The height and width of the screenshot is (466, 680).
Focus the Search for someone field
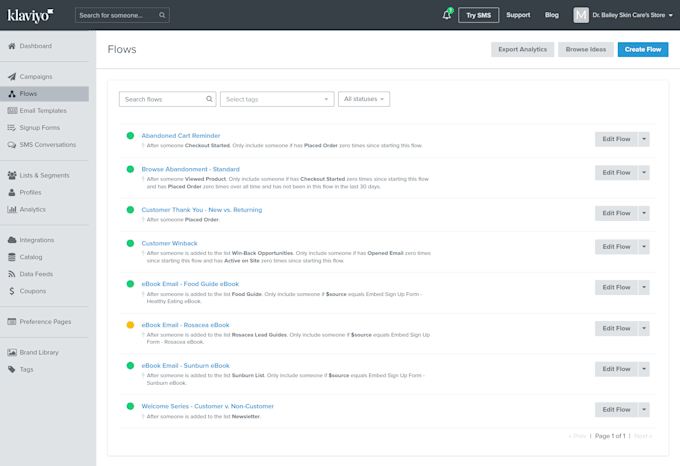pyautogui.click(x=122, y=15)
